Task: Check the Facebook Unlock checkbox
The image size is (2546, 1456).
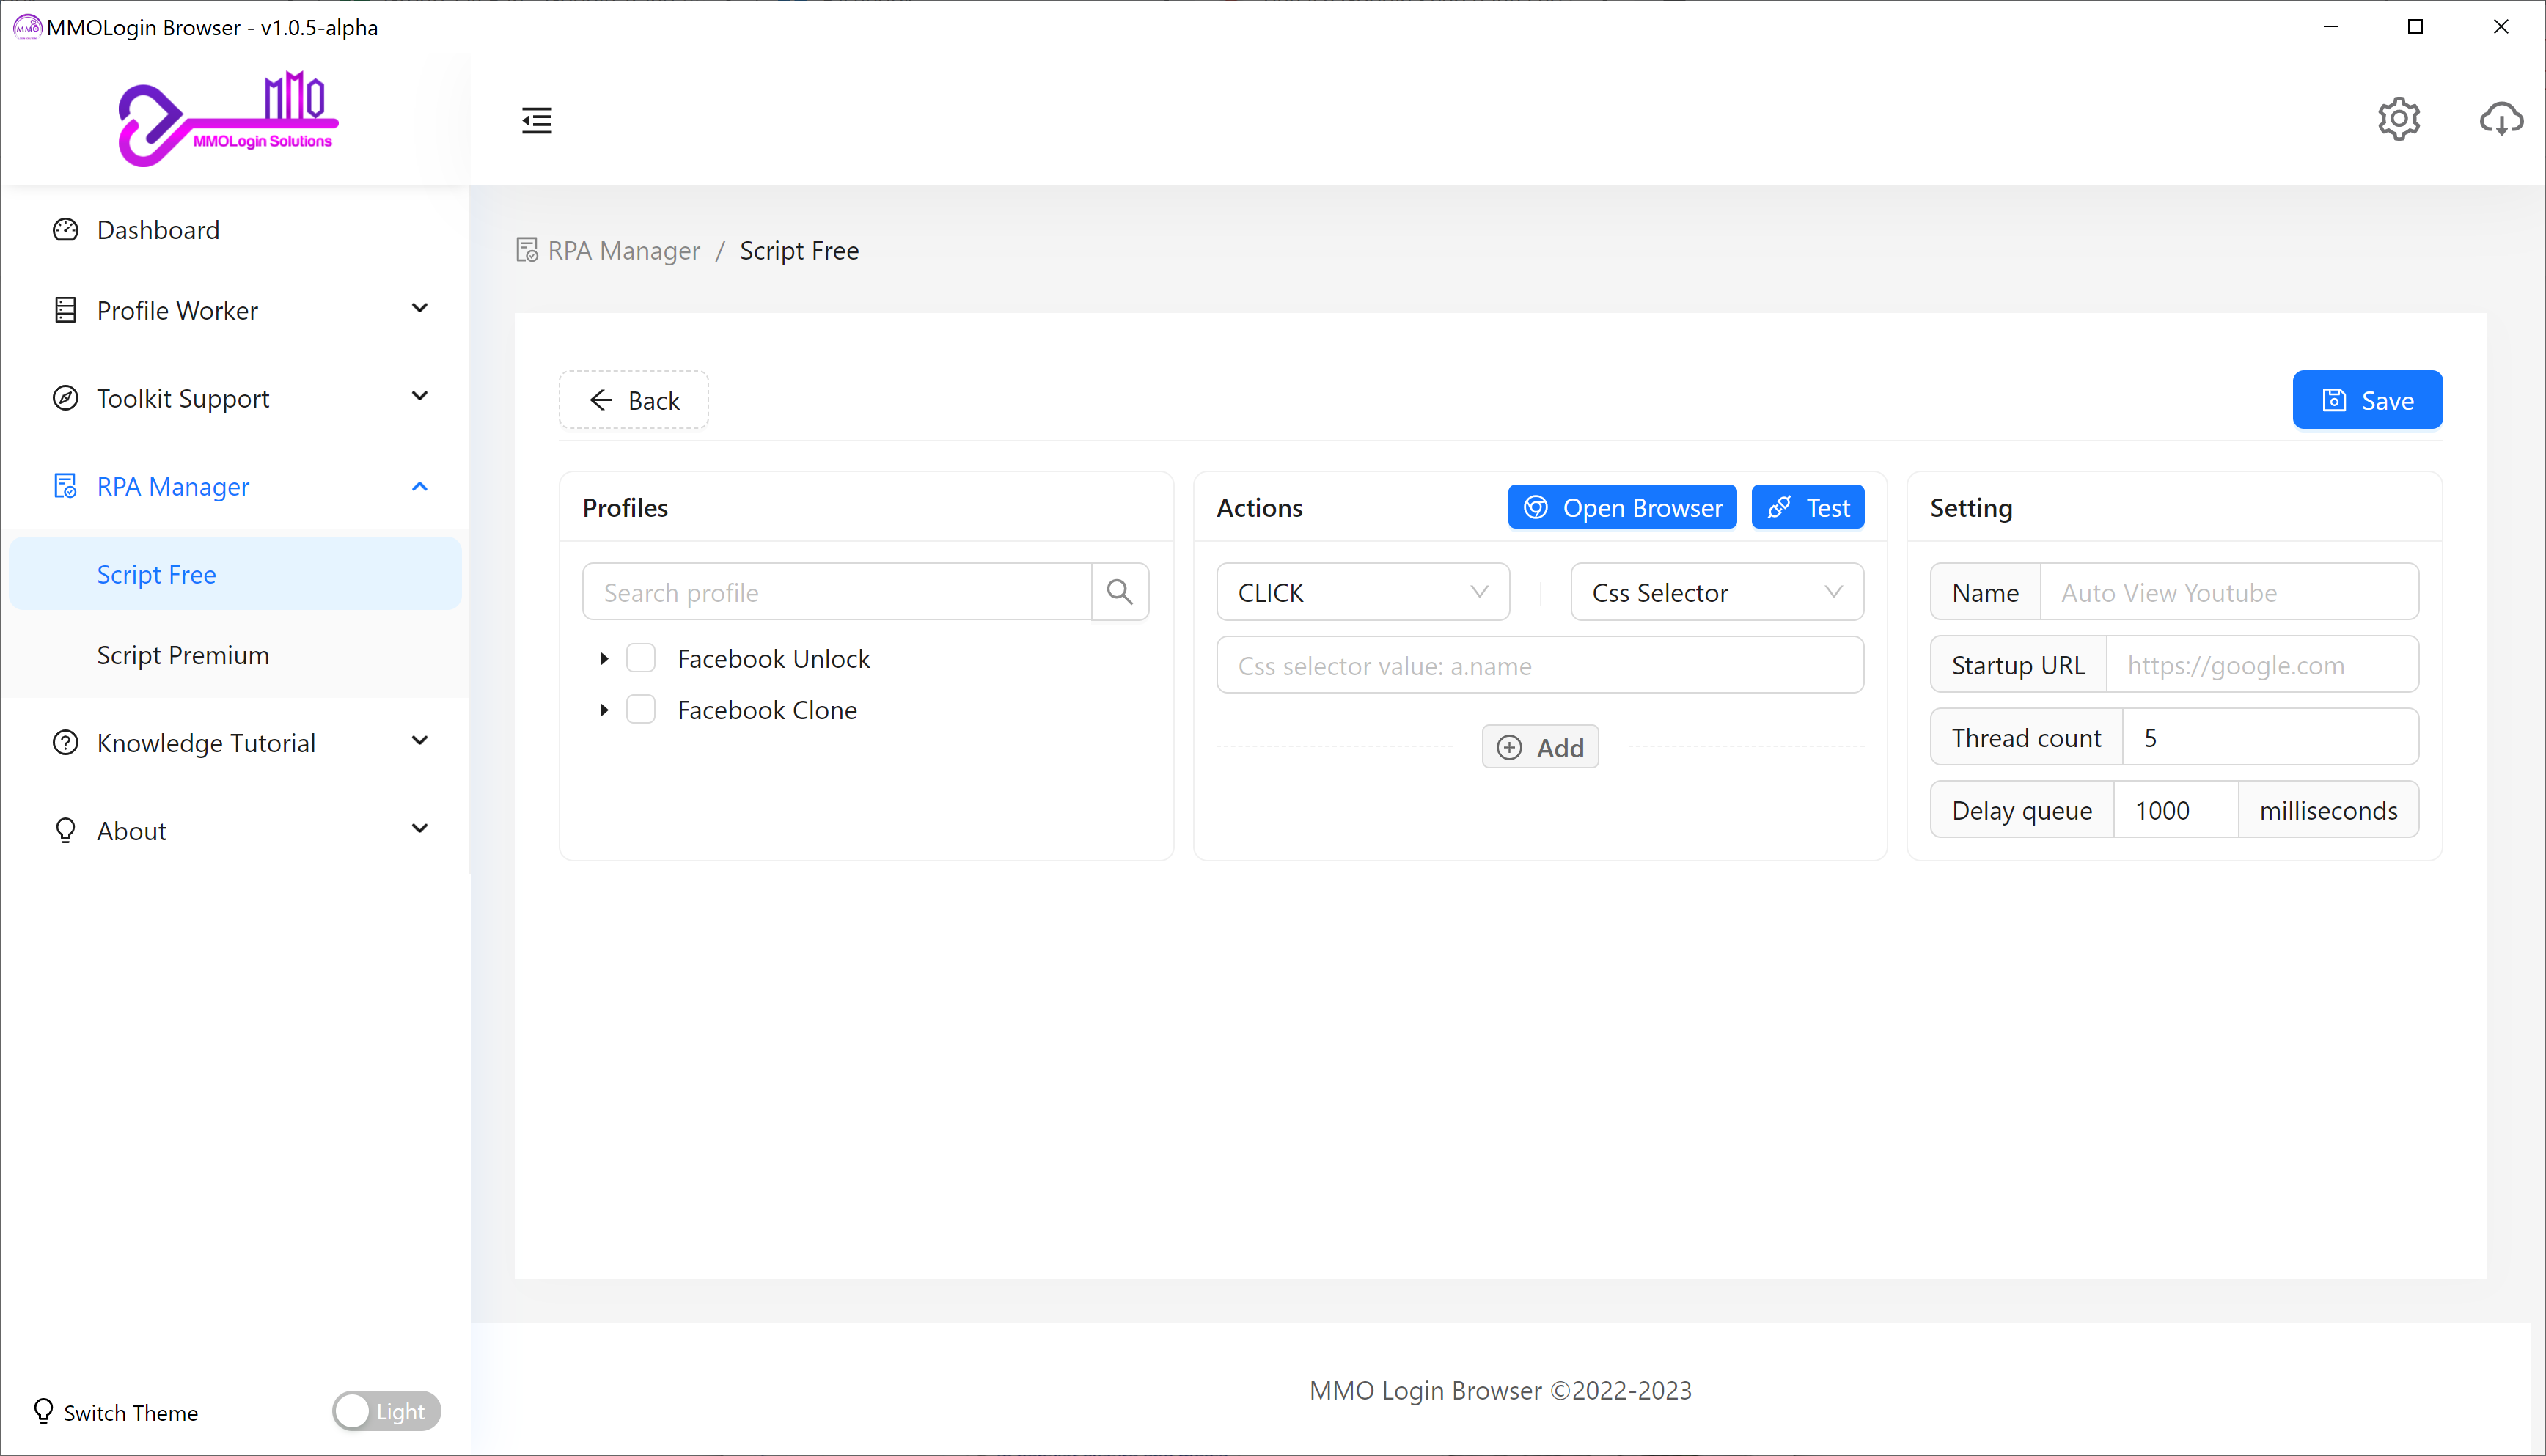Action: click(641, 658)
